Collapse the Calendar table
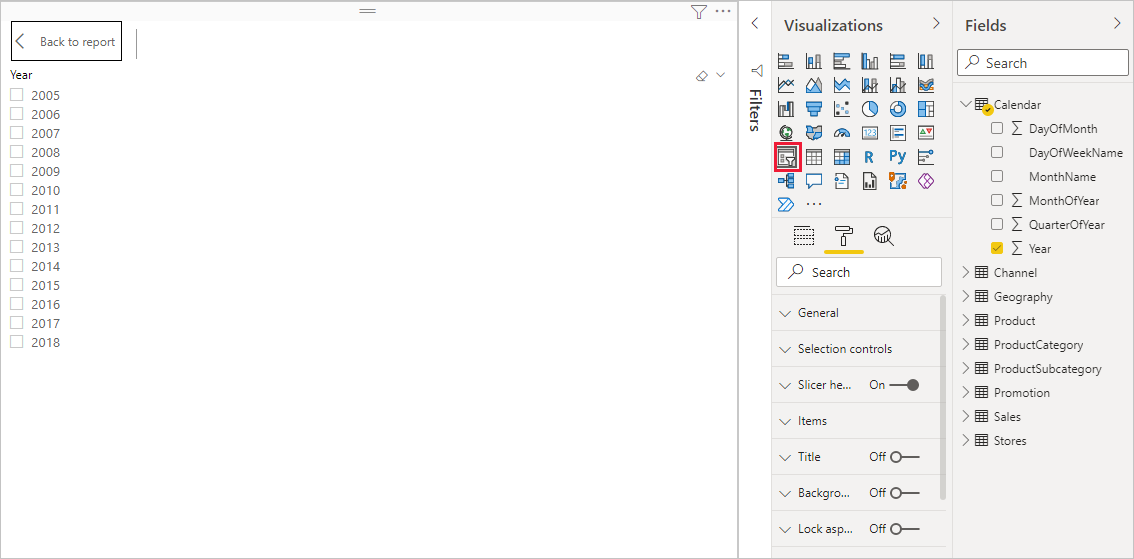 tap(965, 104)
